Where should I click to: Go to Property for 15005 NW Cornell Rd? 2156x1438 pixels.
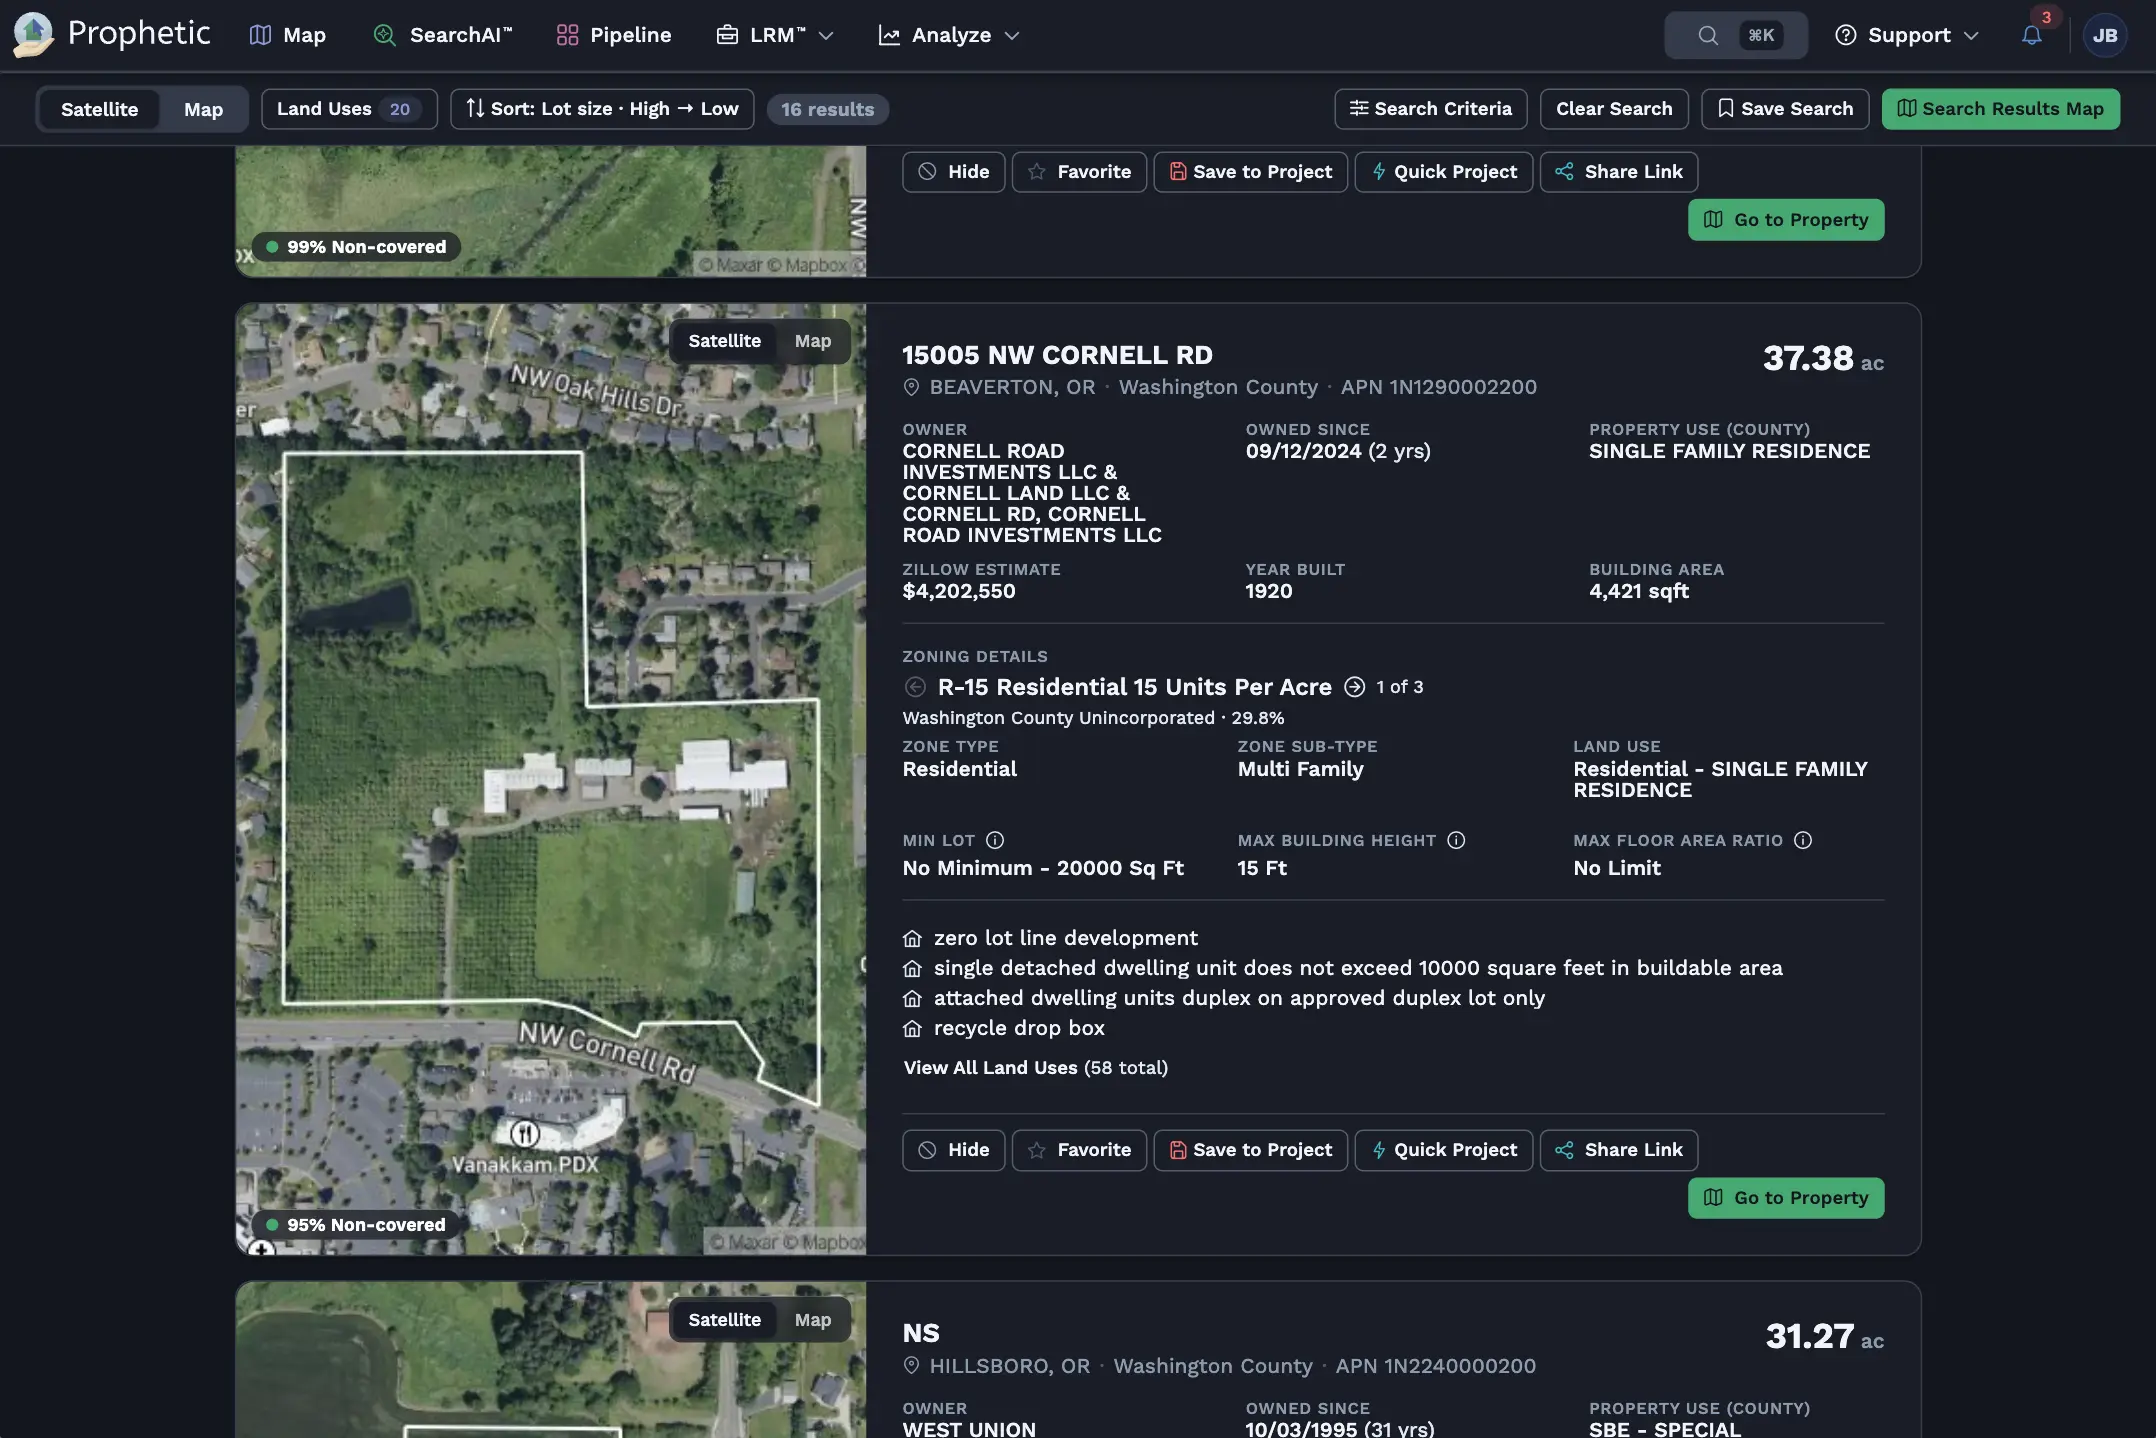(x=1786, y=1198)
